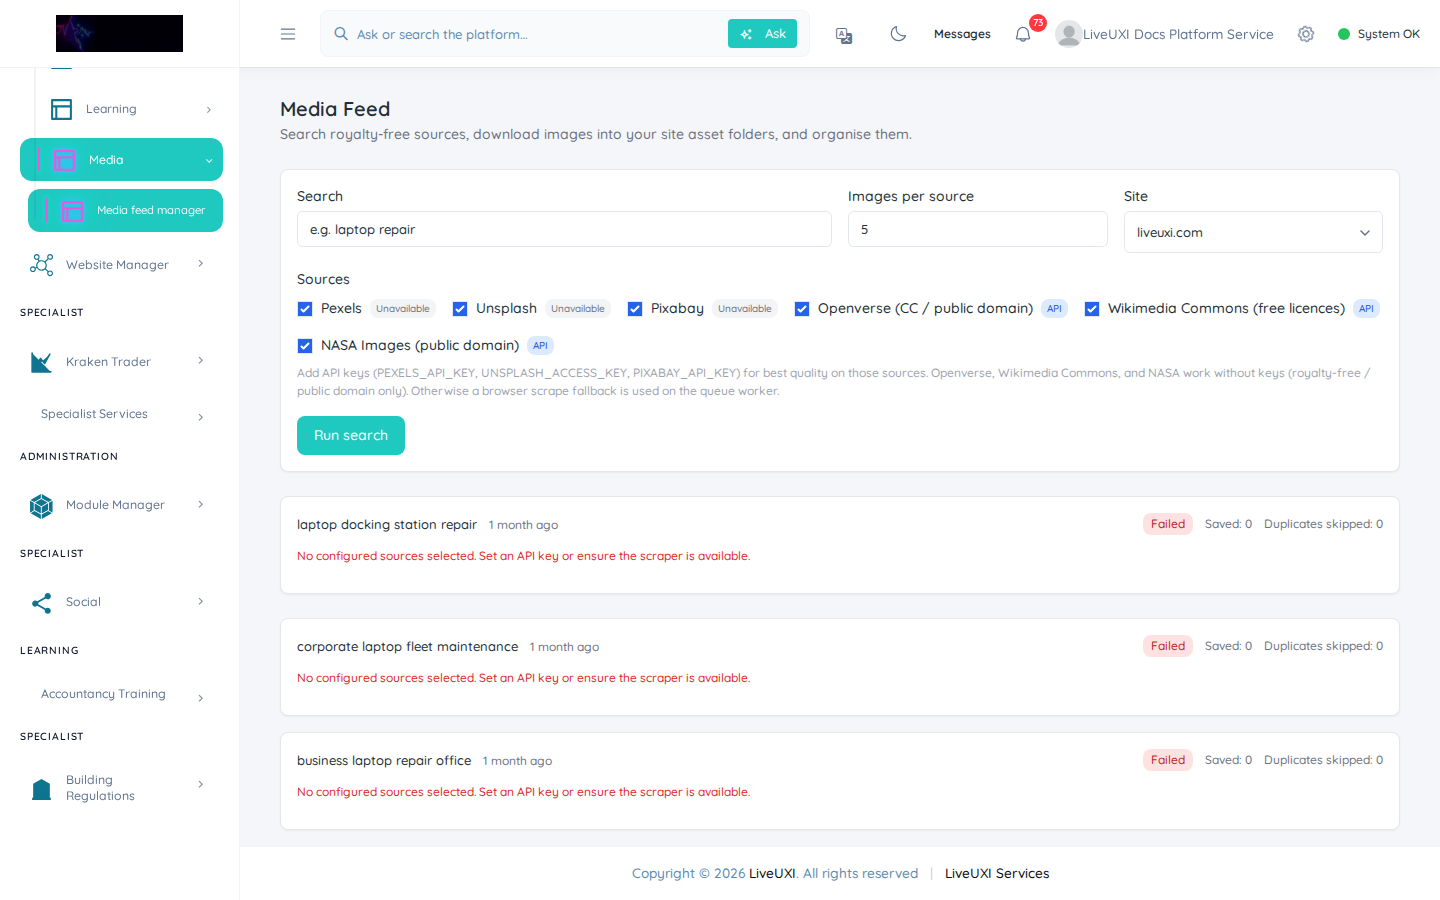Expand the Website Manager chevron
1440x900 pixels.
[x=201, y=264]
